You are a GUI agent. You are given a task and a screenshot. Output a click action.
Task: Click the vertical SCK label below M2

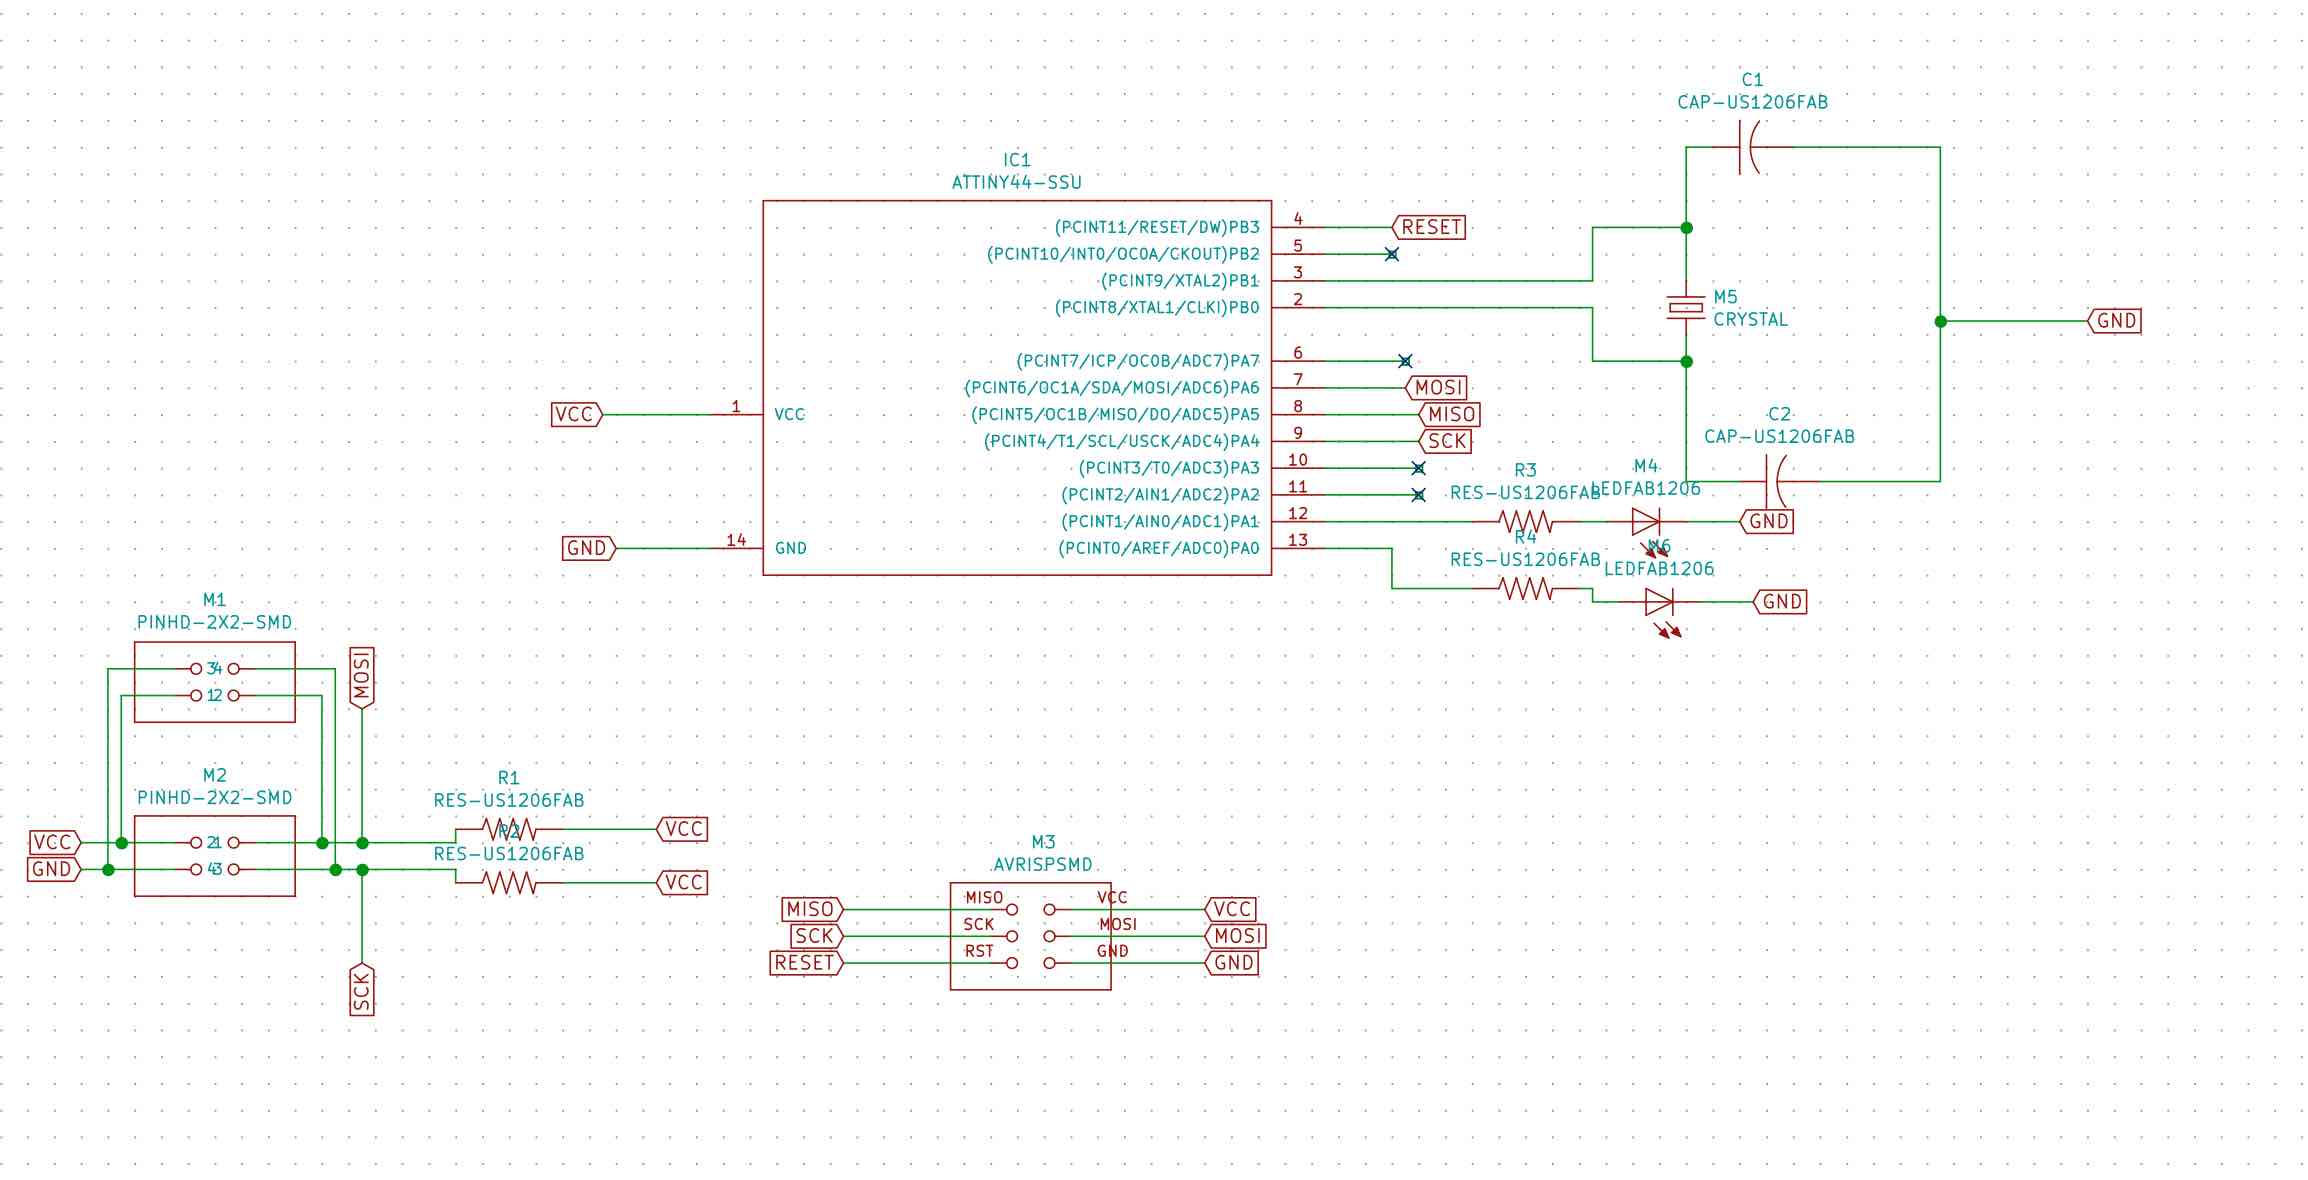[x=362, y=989]
